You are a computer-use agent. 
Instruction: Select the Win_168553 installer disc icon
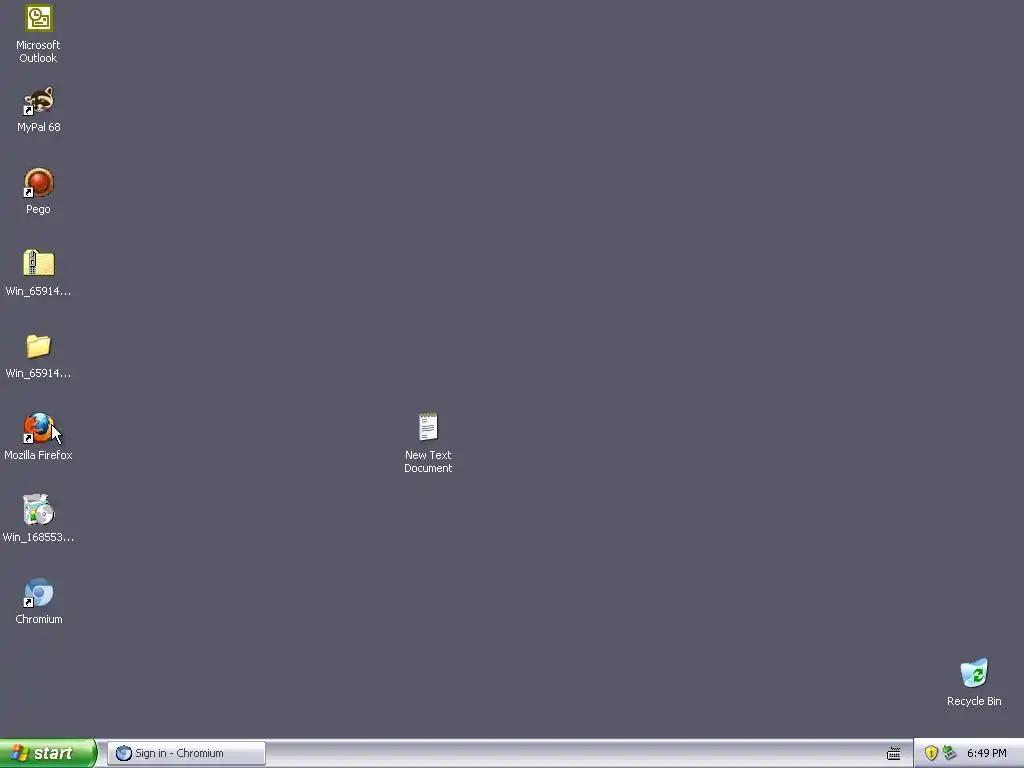pyautogui.click(x=39, y=510)
